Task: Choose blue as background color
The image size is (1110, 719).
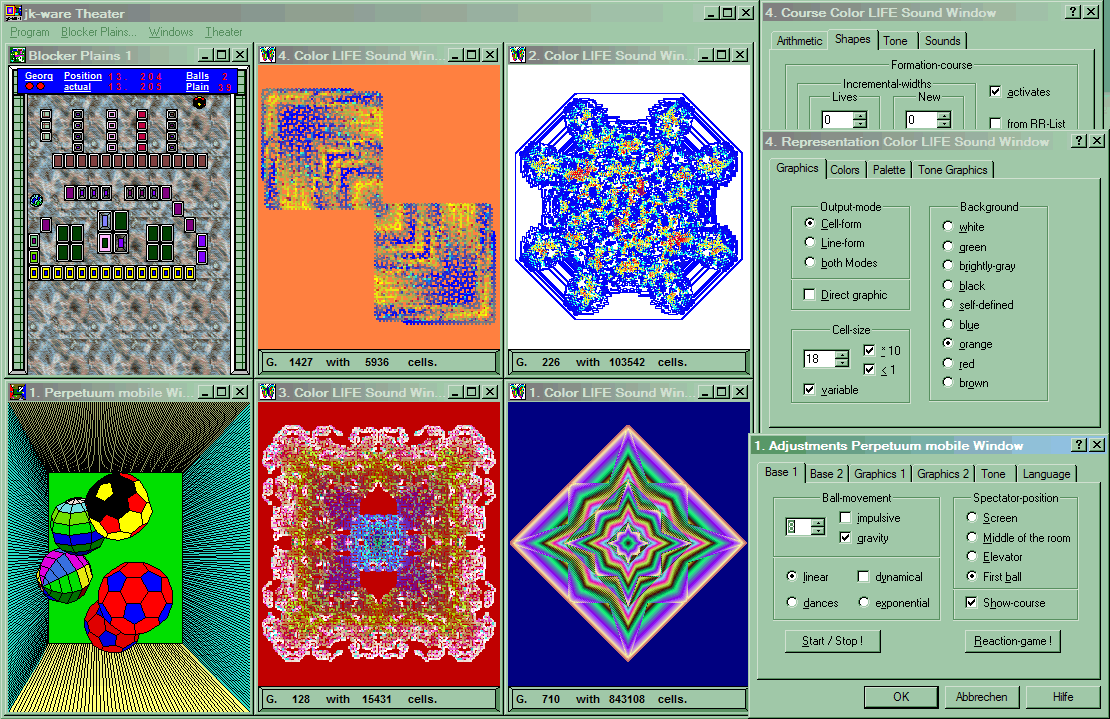Action: coord(948,325)
